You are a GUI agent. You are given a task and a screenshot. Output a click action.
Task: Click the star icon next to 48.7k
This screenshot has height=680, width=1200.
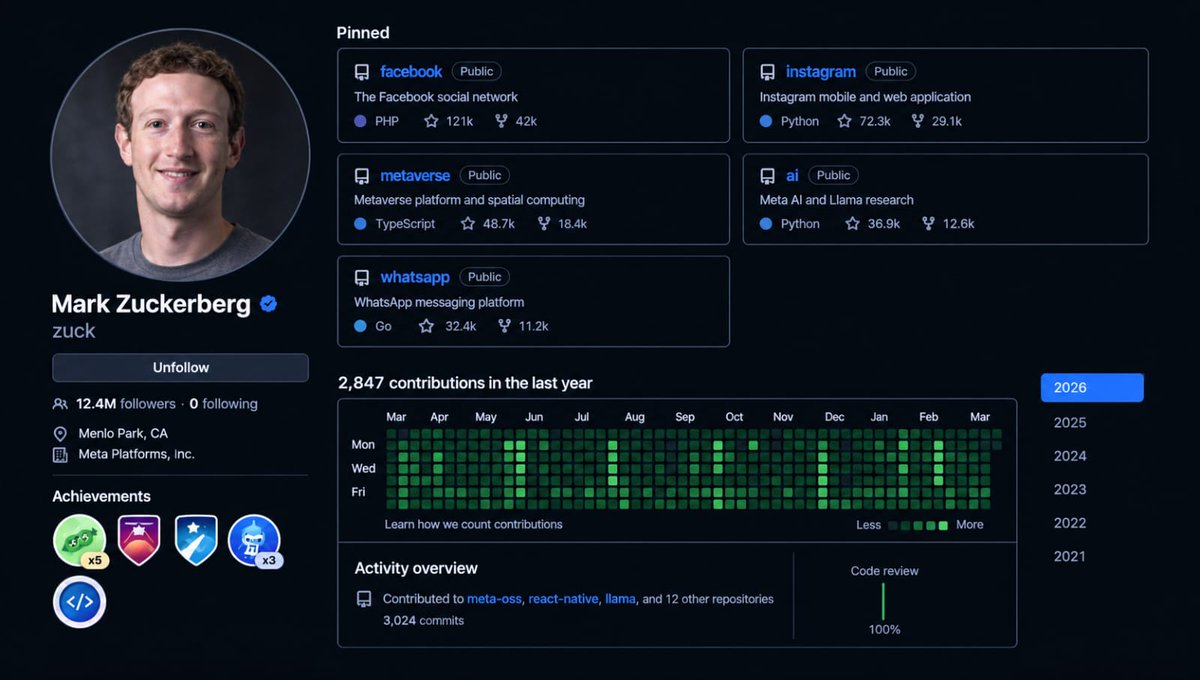[468, 224]
